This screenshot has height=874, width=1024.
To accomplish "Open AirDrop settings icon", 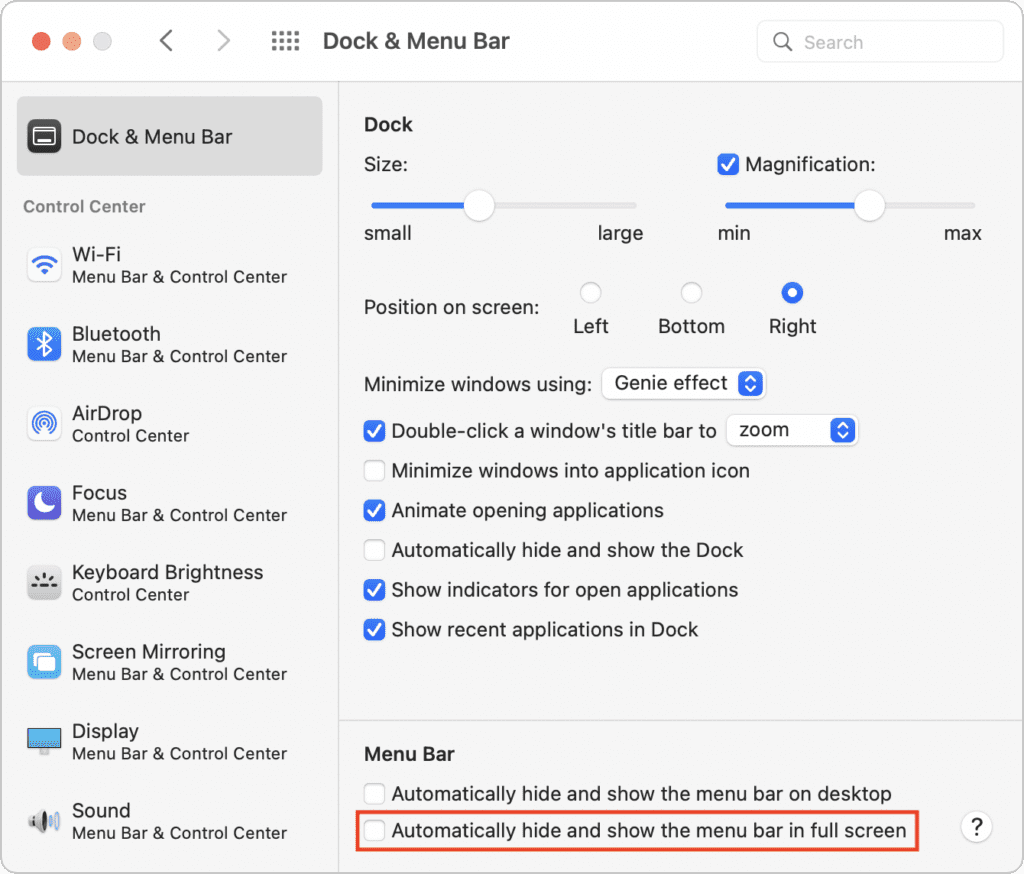I will (44, 424).
